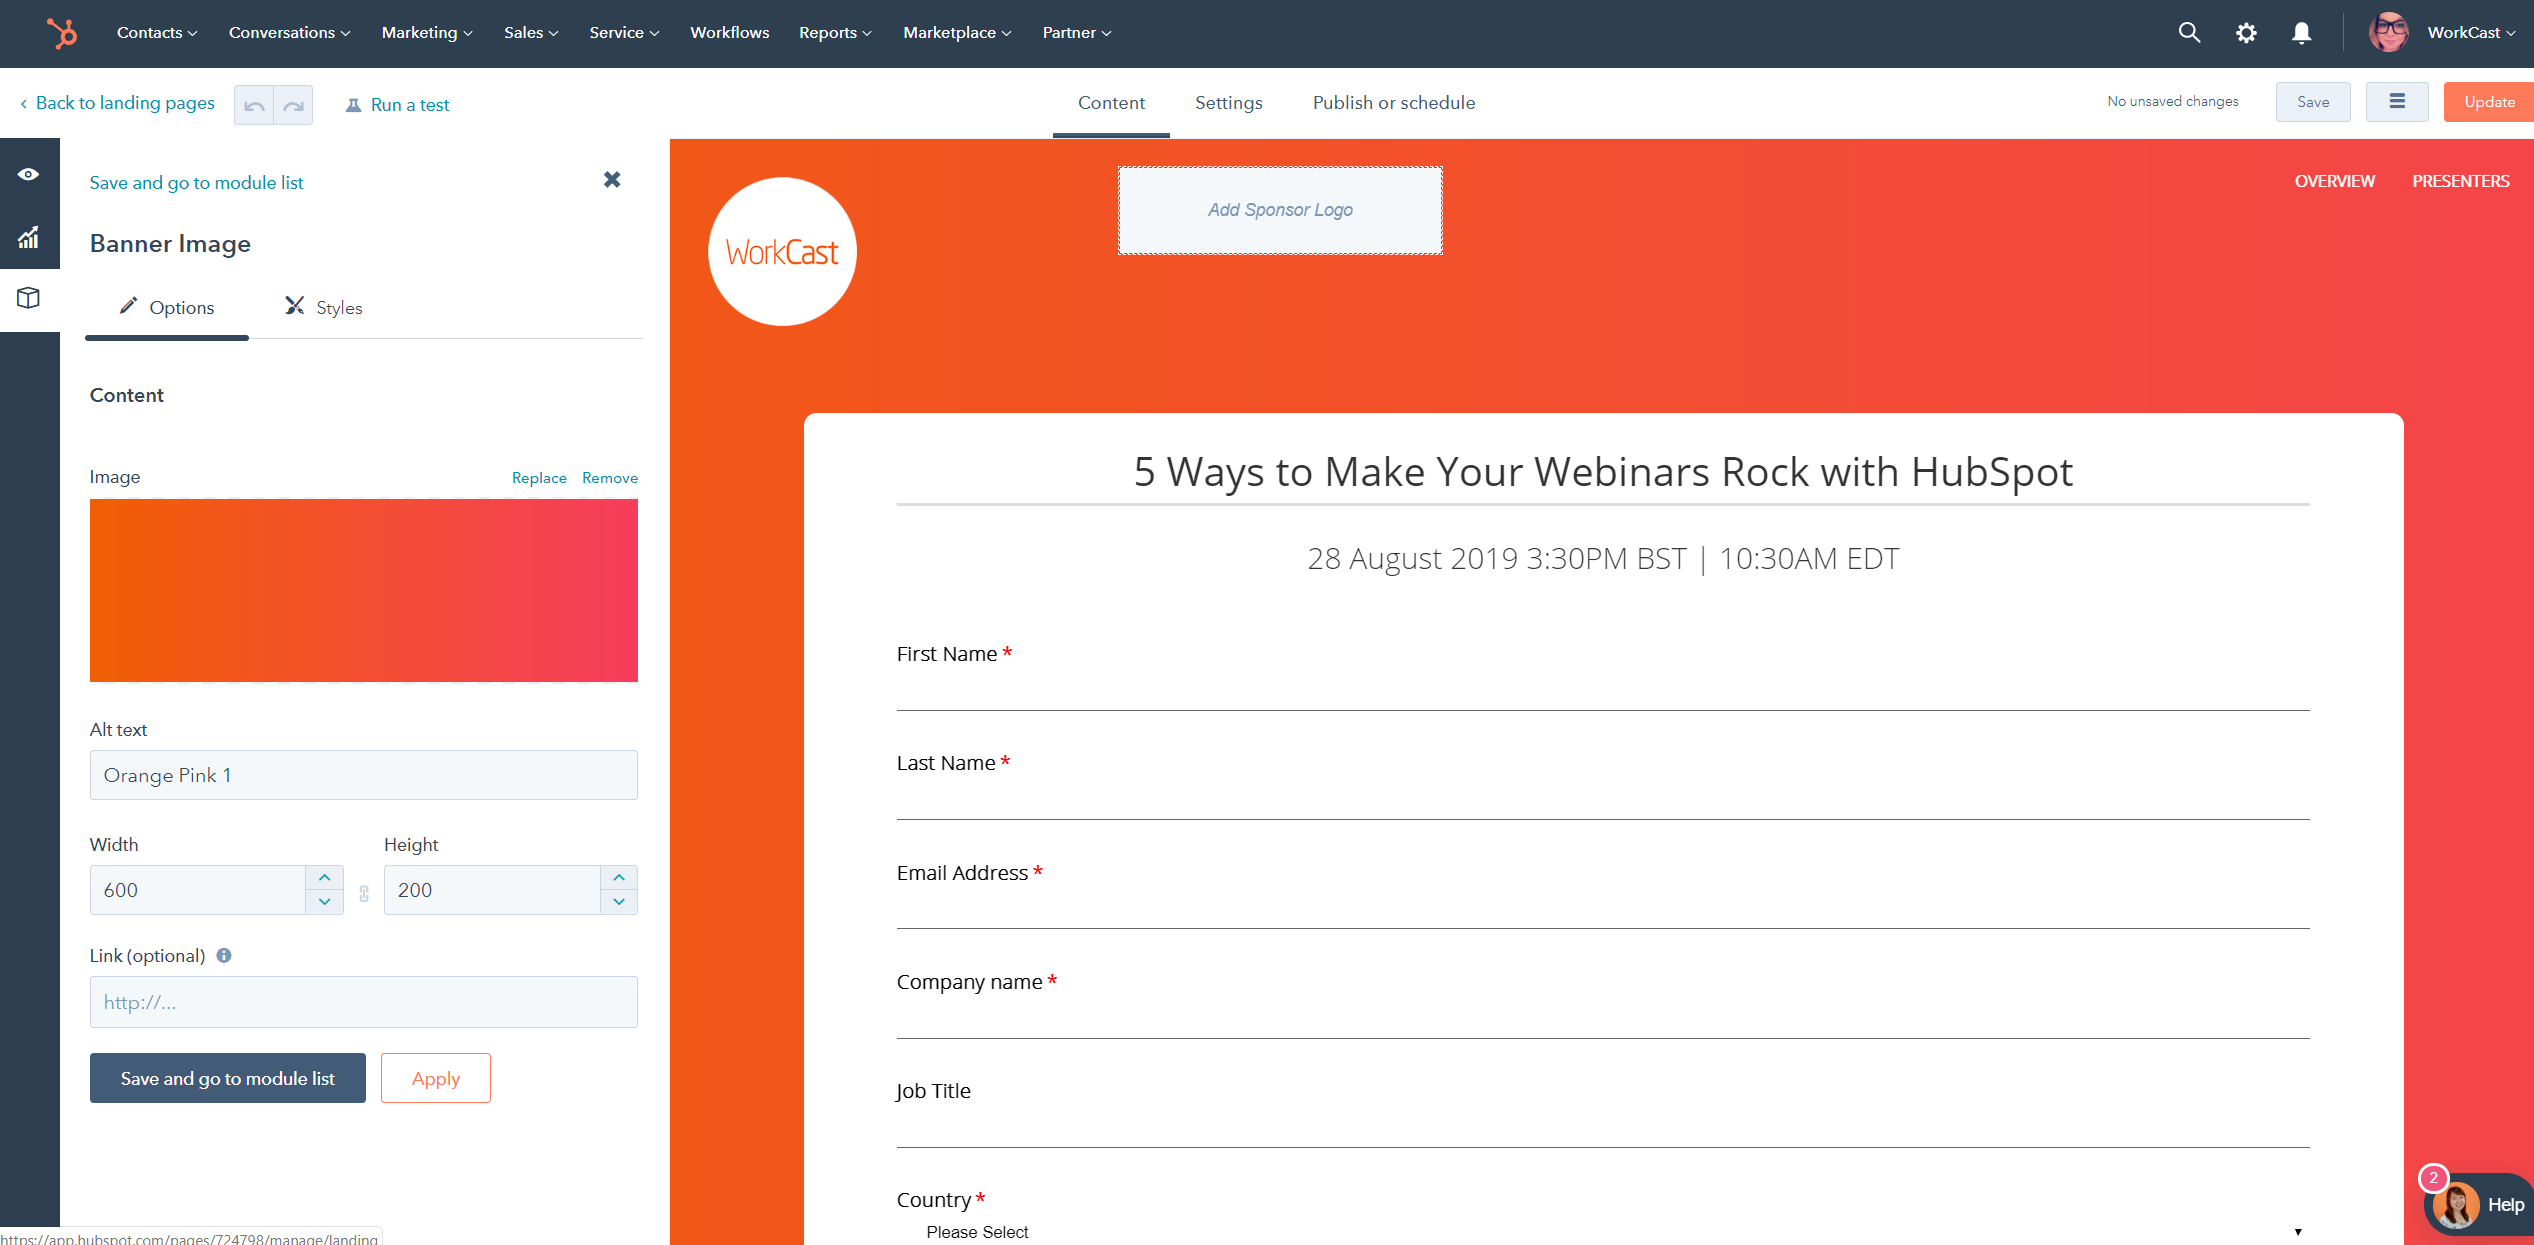Switch to the Settings tab

coord(1229,103)
